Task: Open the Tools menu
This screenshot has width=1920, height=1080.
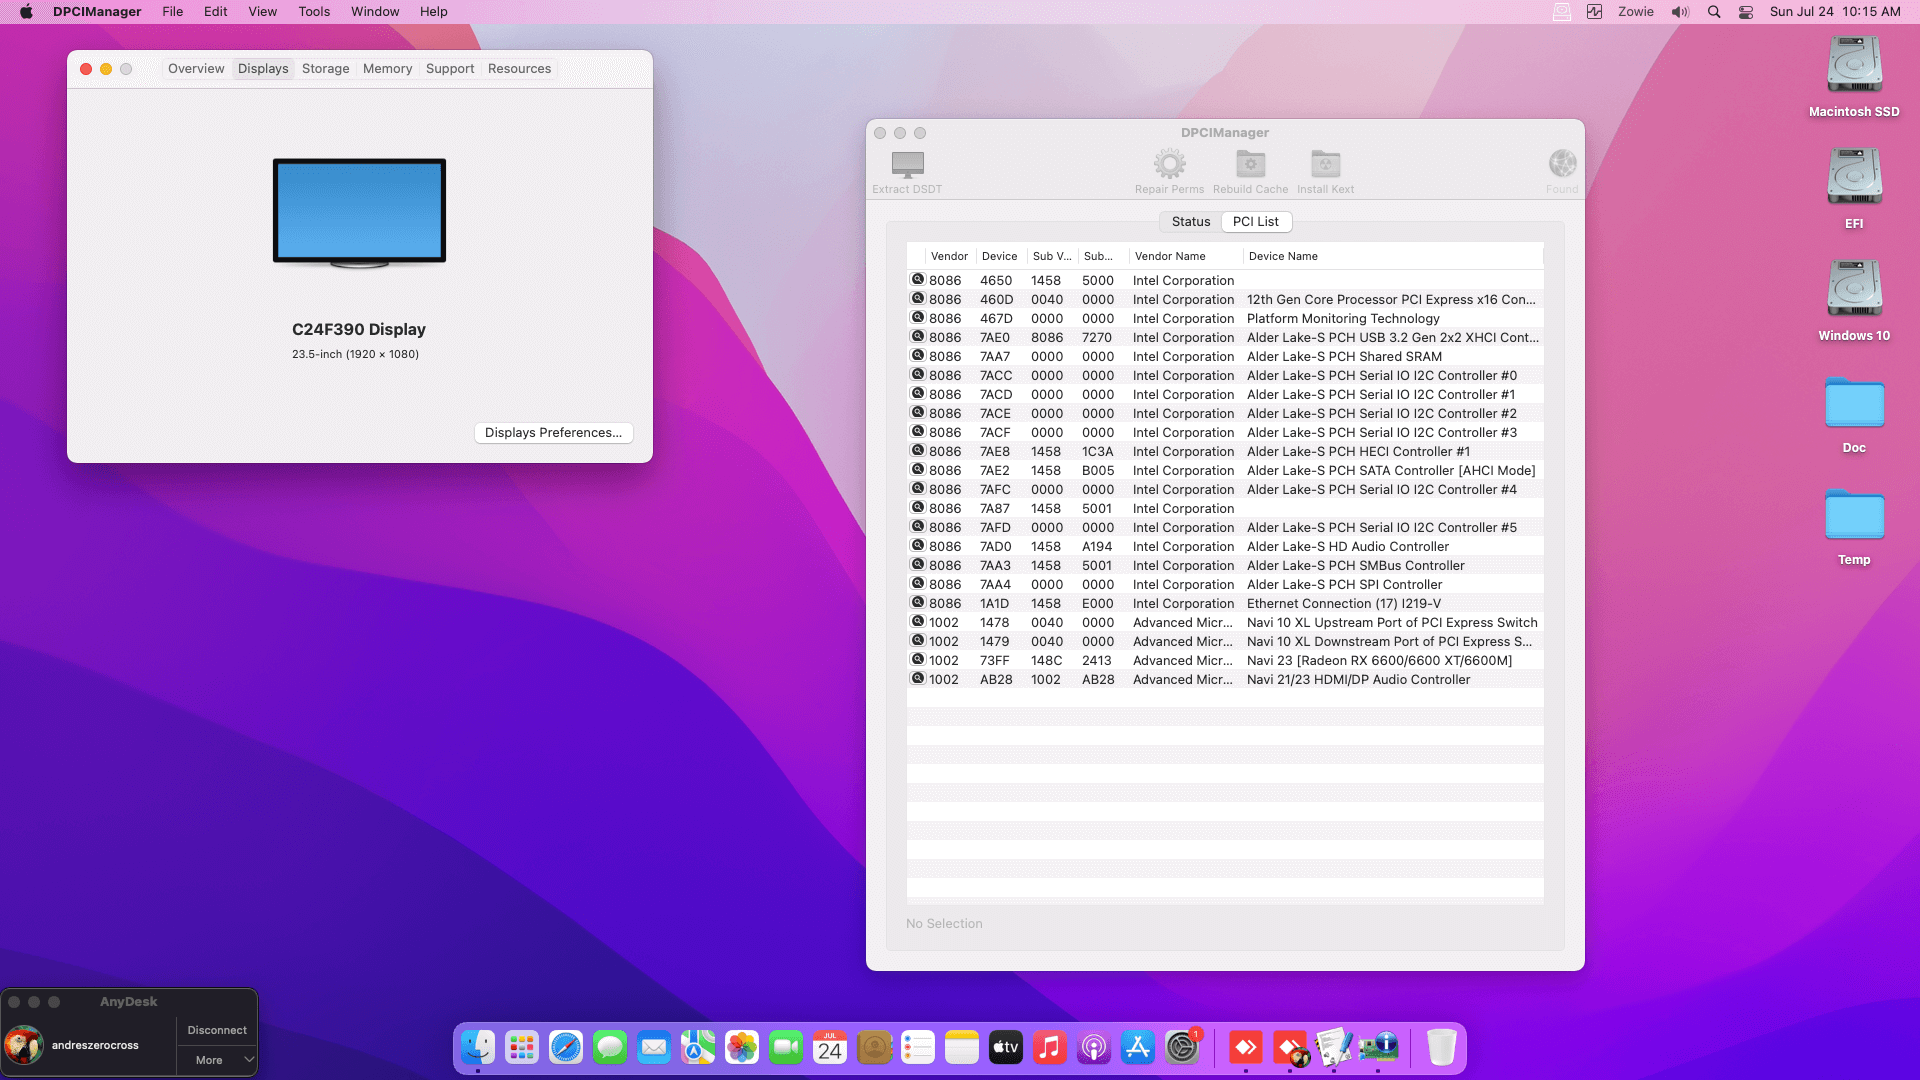Action: tap(314, 12)
